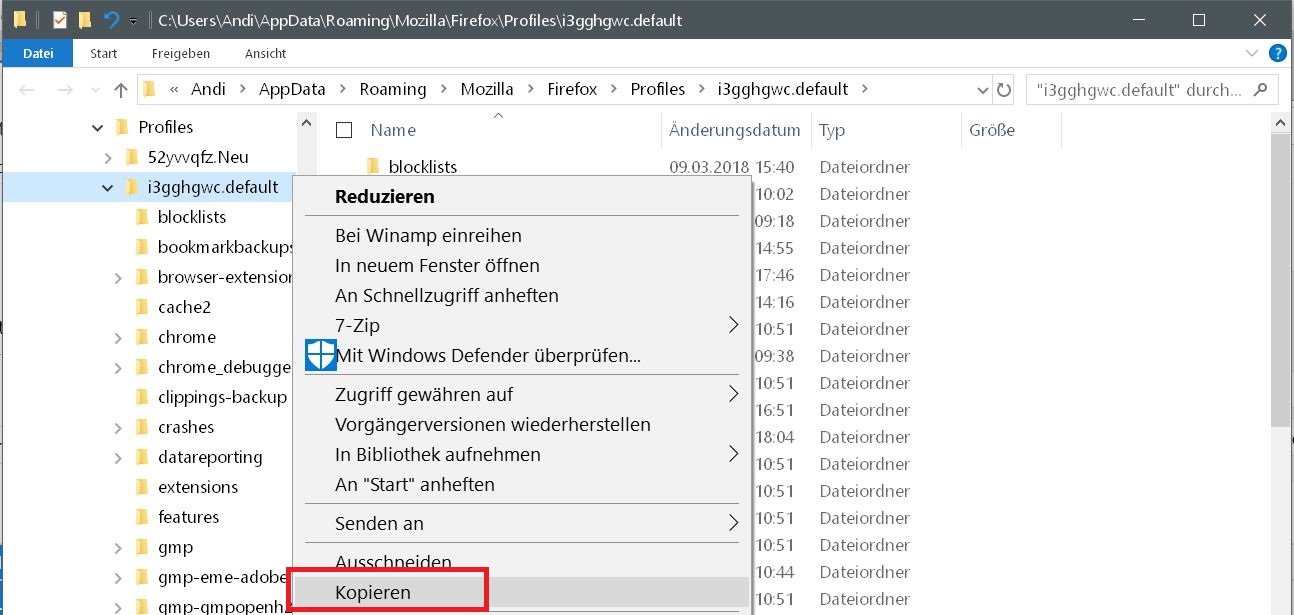Go up one folder level arrow
Viewport: 1294px width, 615px height.
click(121, 89)
